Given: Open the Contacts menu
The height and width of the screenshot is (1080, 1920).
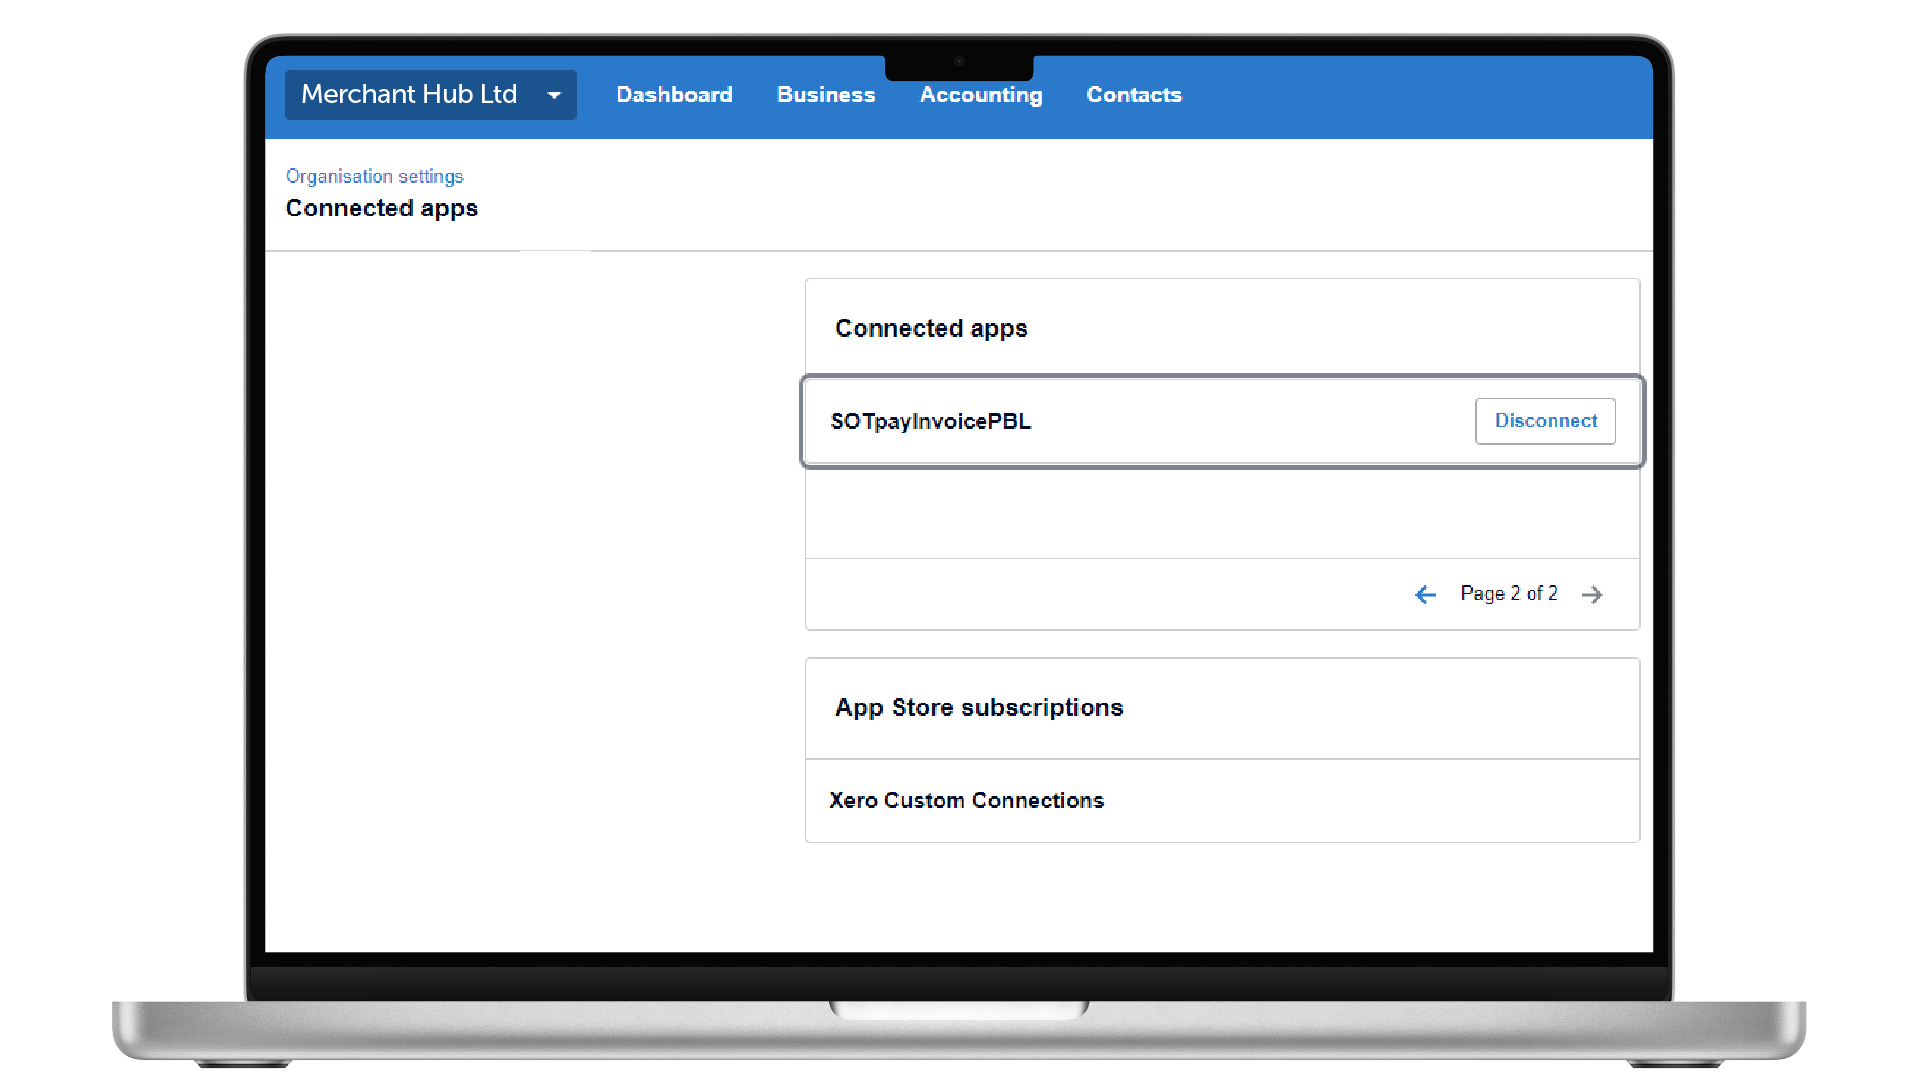Looking at the screenshot, I should coord(1134,95).
